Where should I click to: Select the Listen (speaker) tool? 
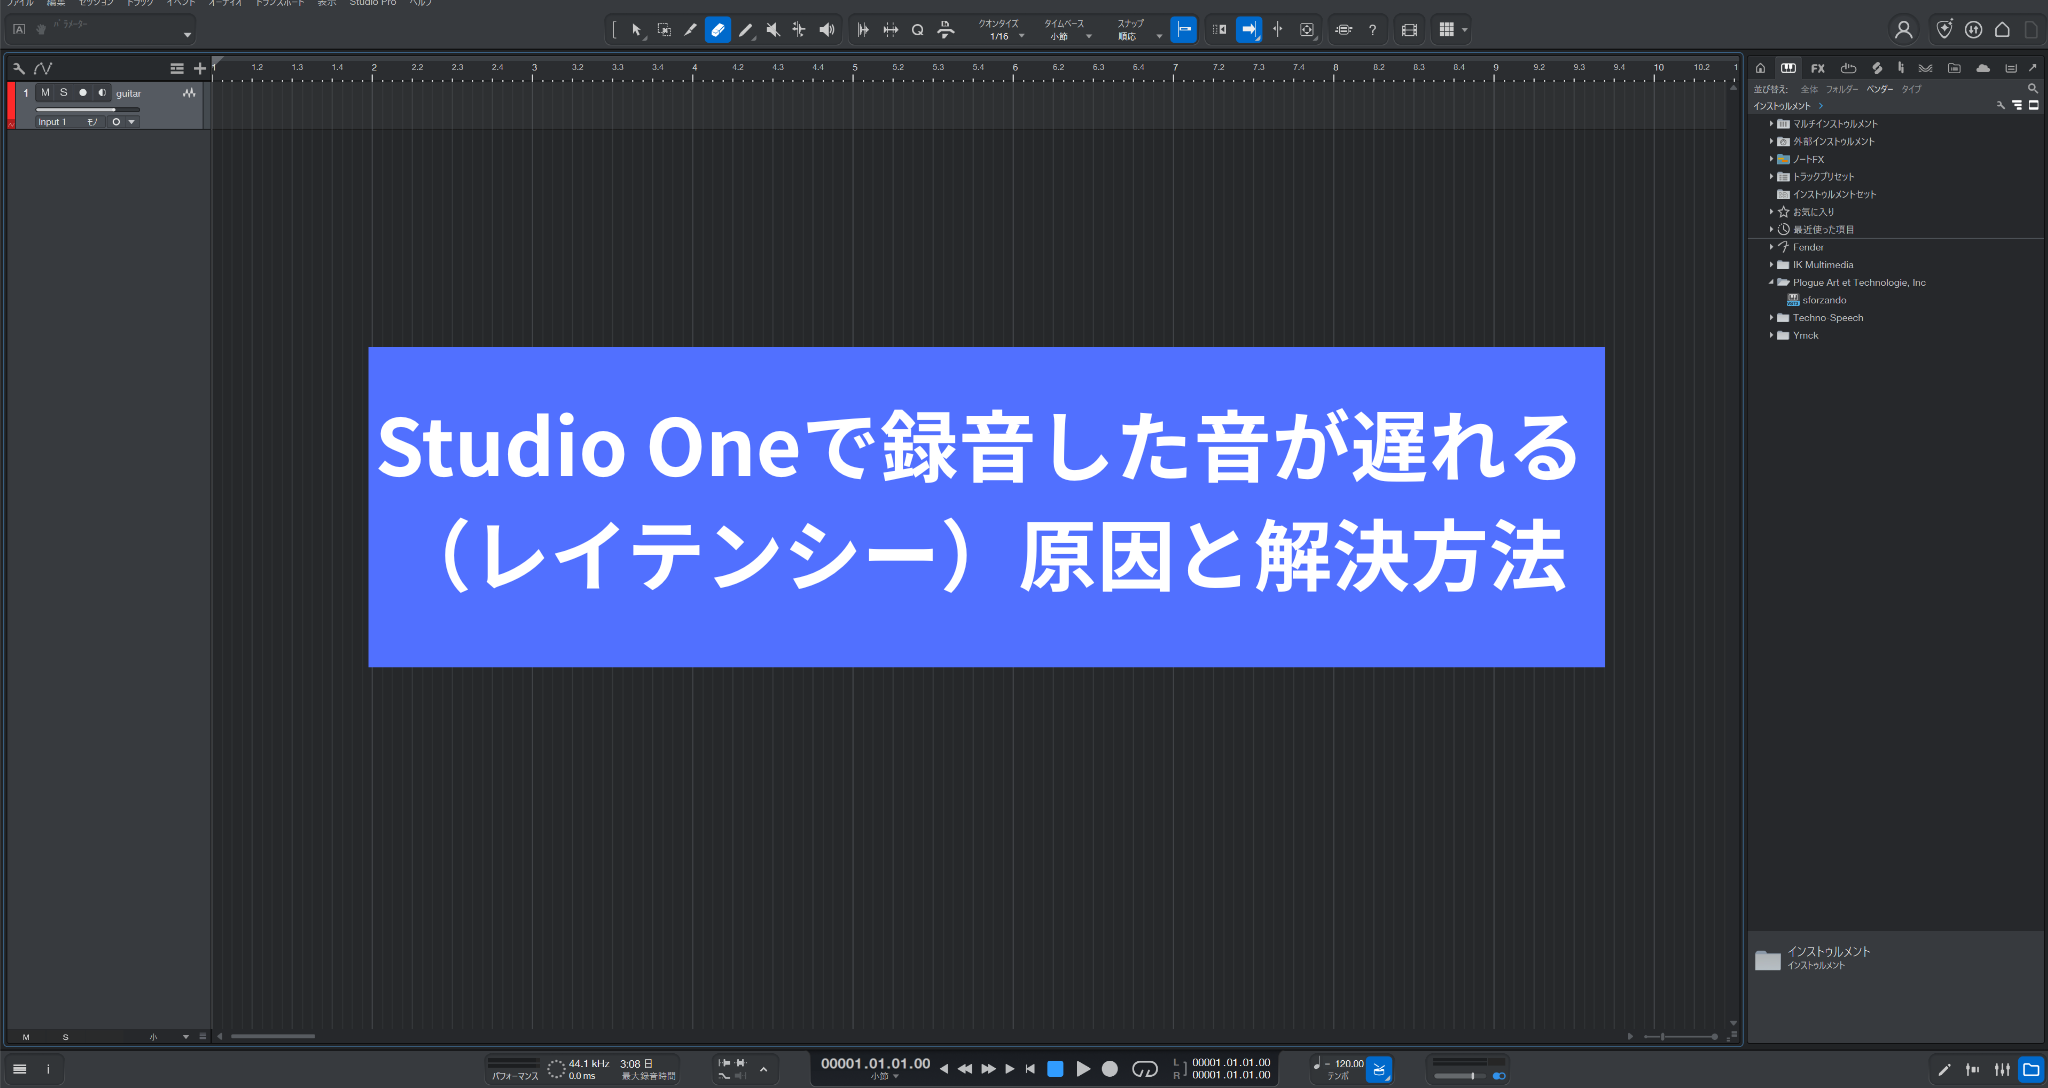click(827, 30)
